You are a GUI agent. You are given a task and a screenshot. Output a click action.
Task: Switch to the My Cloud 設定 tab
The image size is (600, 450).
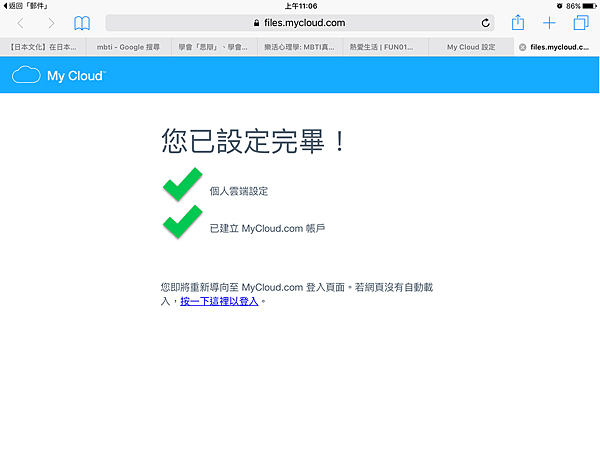pyautogui.click(x=471, y=47)
